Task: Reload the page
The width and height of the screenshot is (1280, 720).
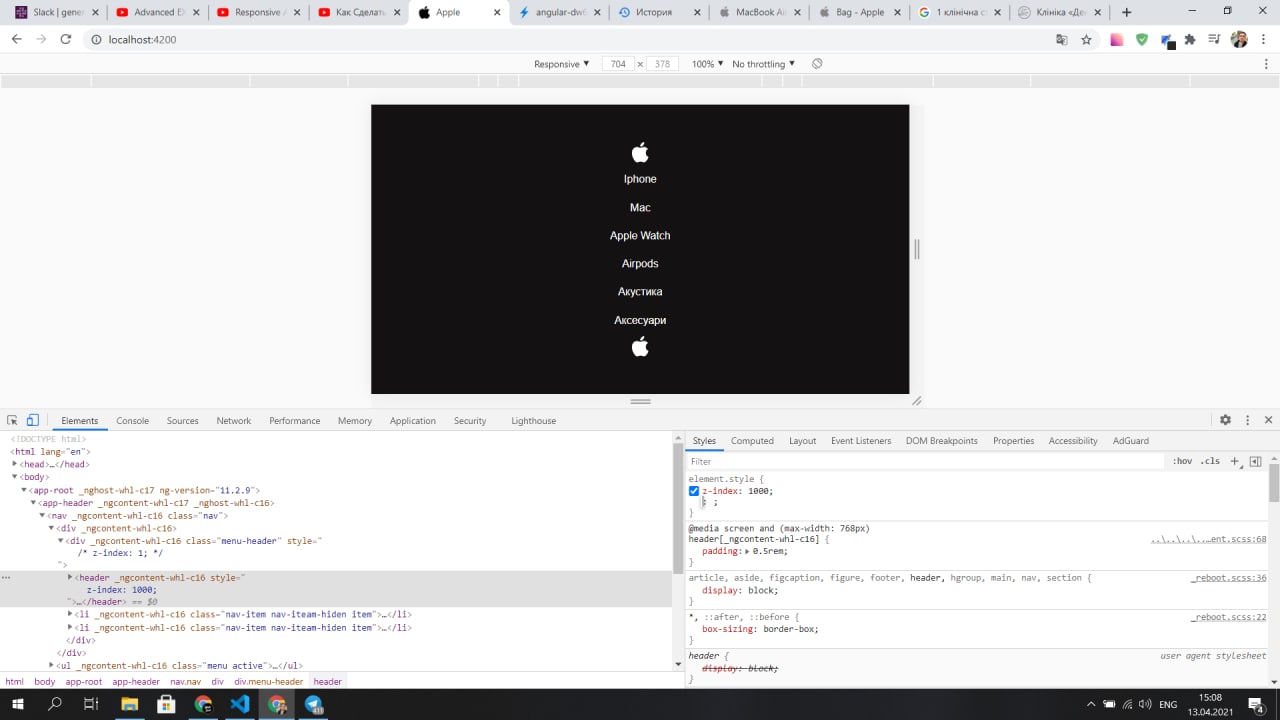Action: [x=66, y=39]
